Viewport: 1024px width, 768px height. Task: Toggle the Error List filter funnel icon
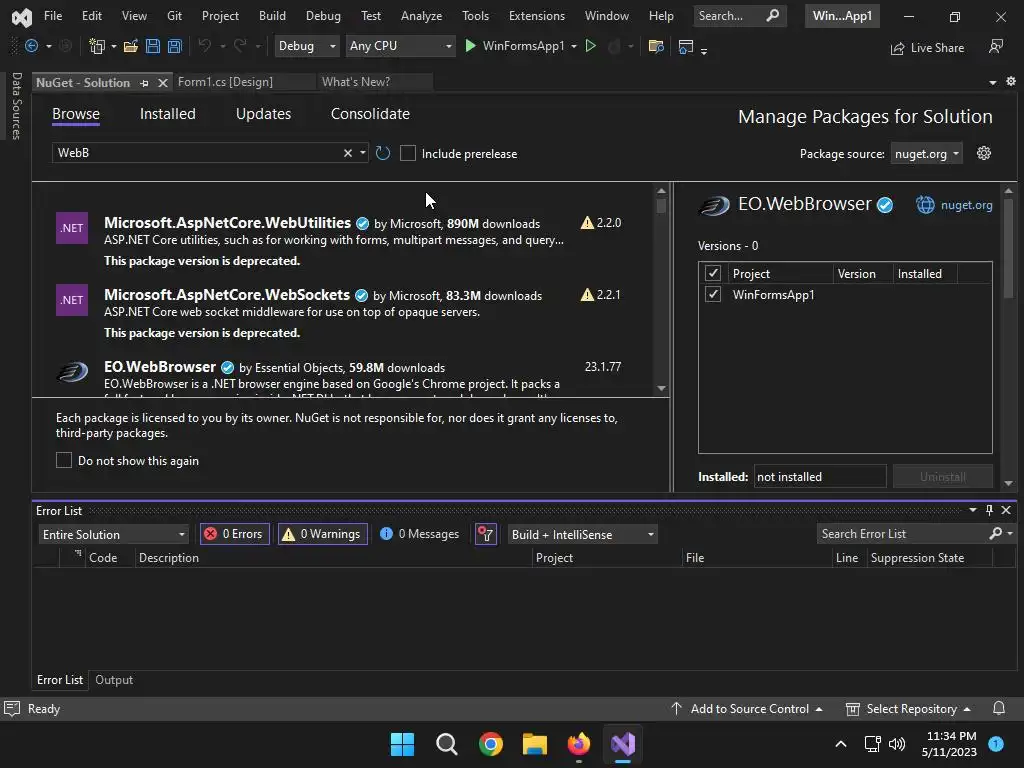tap(486, 534)
